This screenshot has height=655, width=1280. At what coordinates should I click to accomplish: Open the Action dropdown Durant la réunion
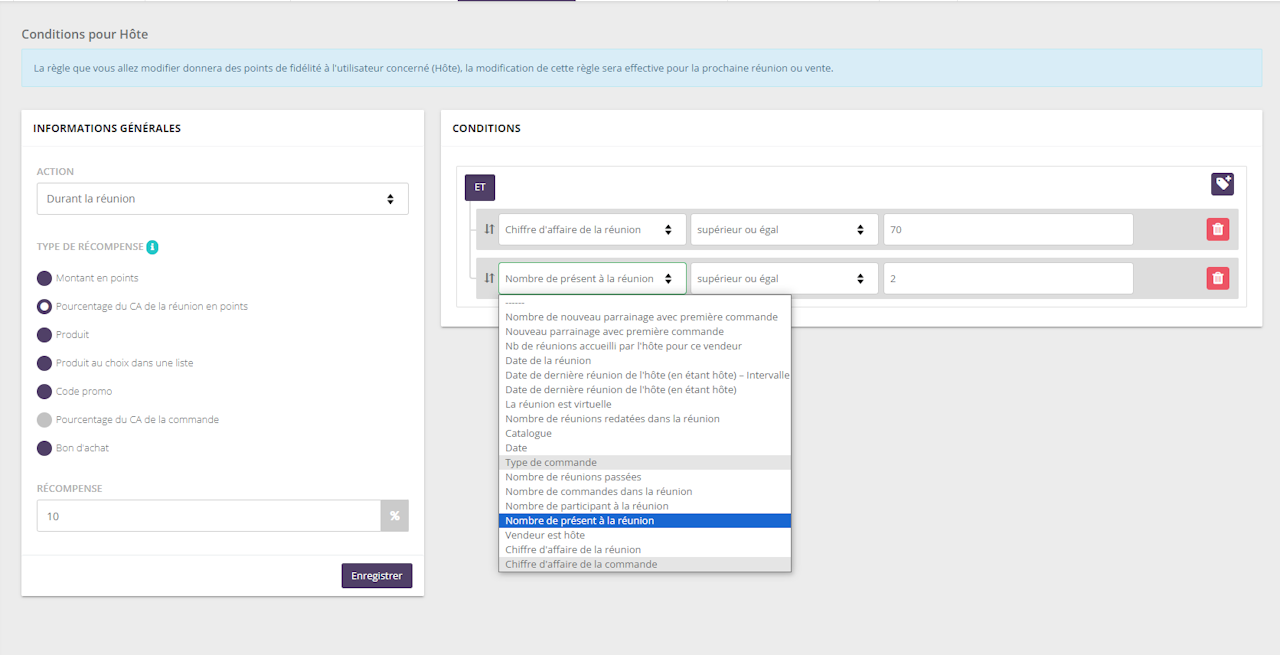pos(222,199)
